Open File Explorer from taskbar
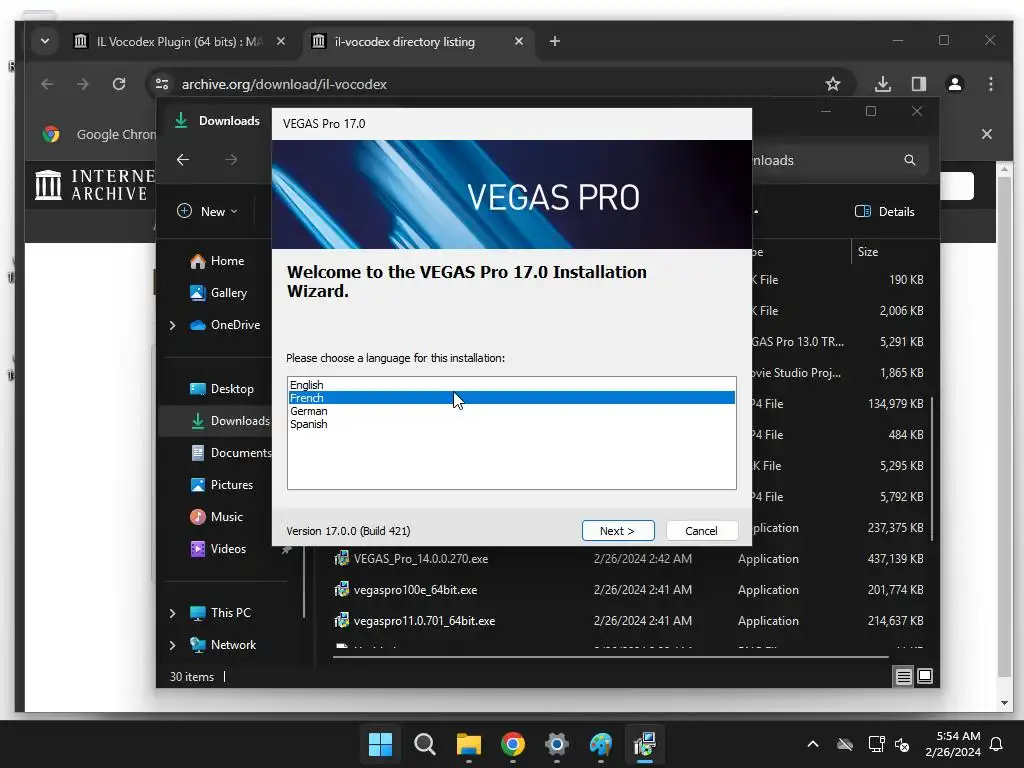This screenshot has width=1024, height=768. pos(468,744)
